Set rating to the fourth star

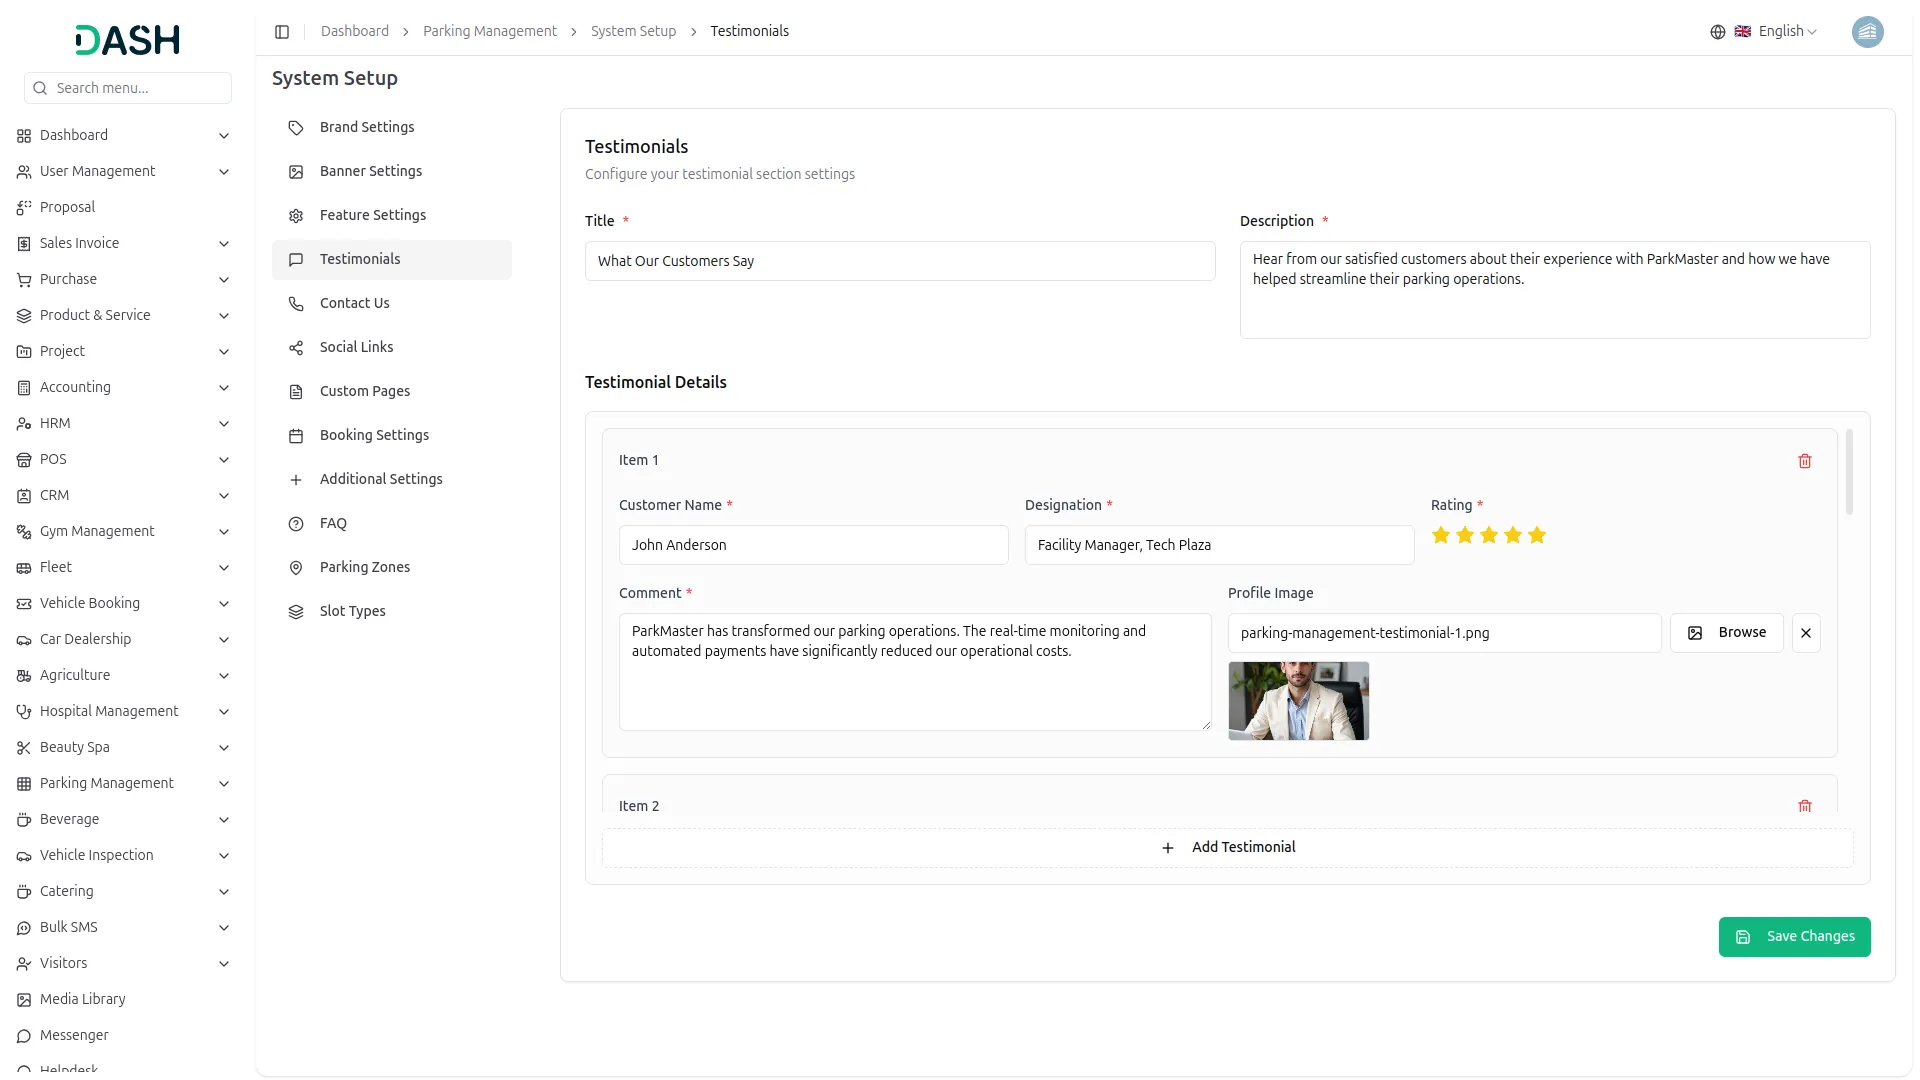pyautogui.click(x=1513, y=535)
